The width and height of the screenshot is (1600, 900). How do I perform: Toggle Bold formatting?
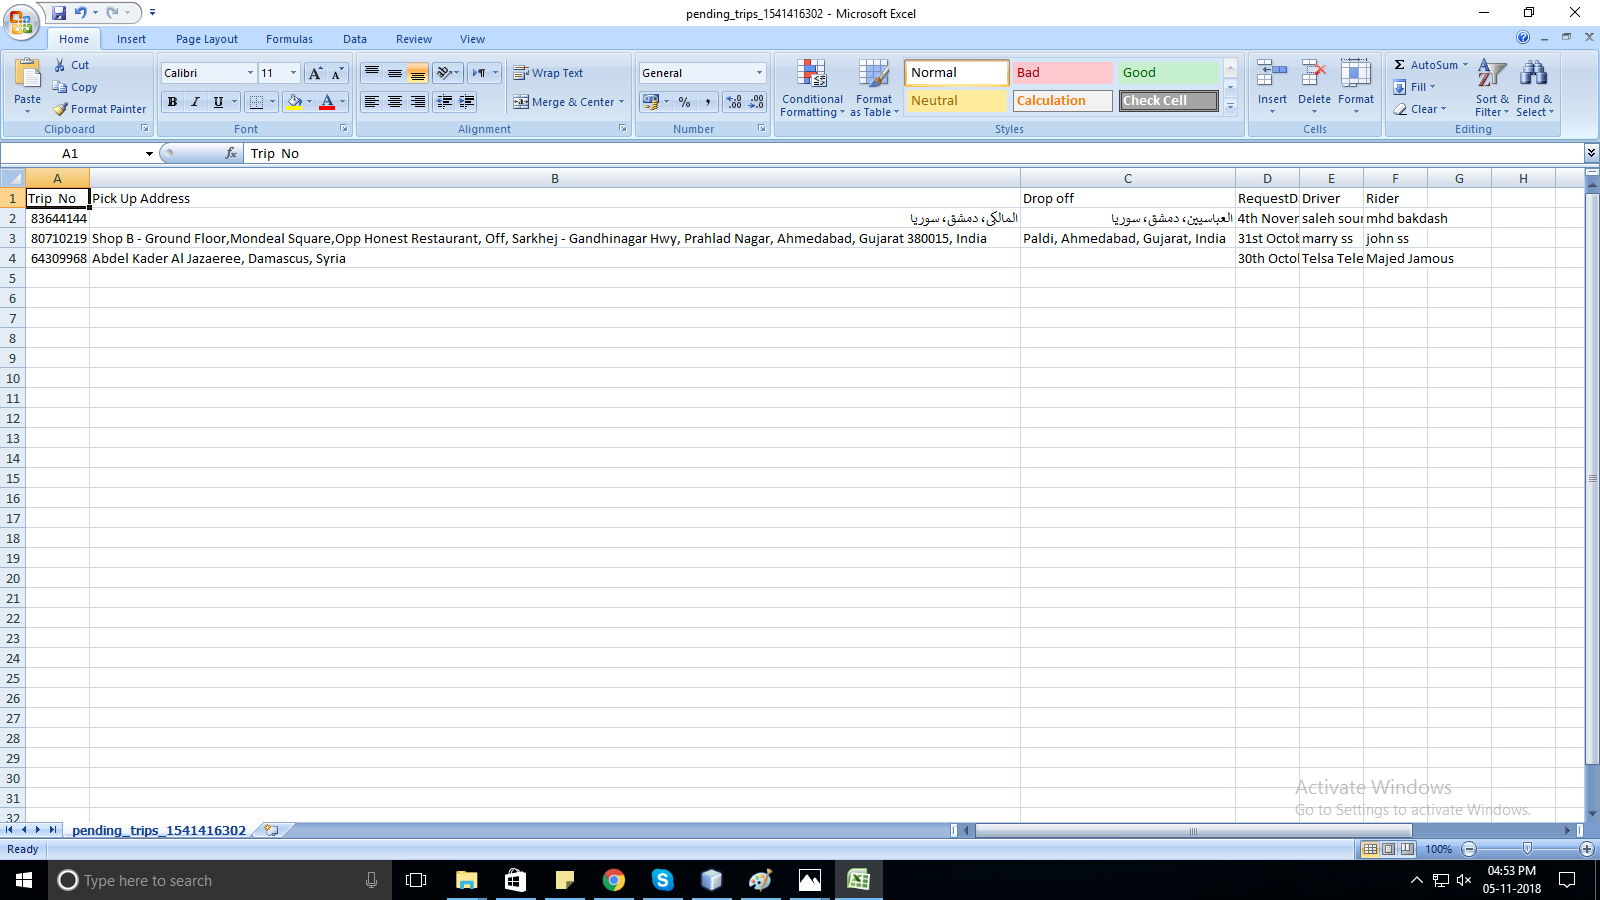[x=172, y=102]
